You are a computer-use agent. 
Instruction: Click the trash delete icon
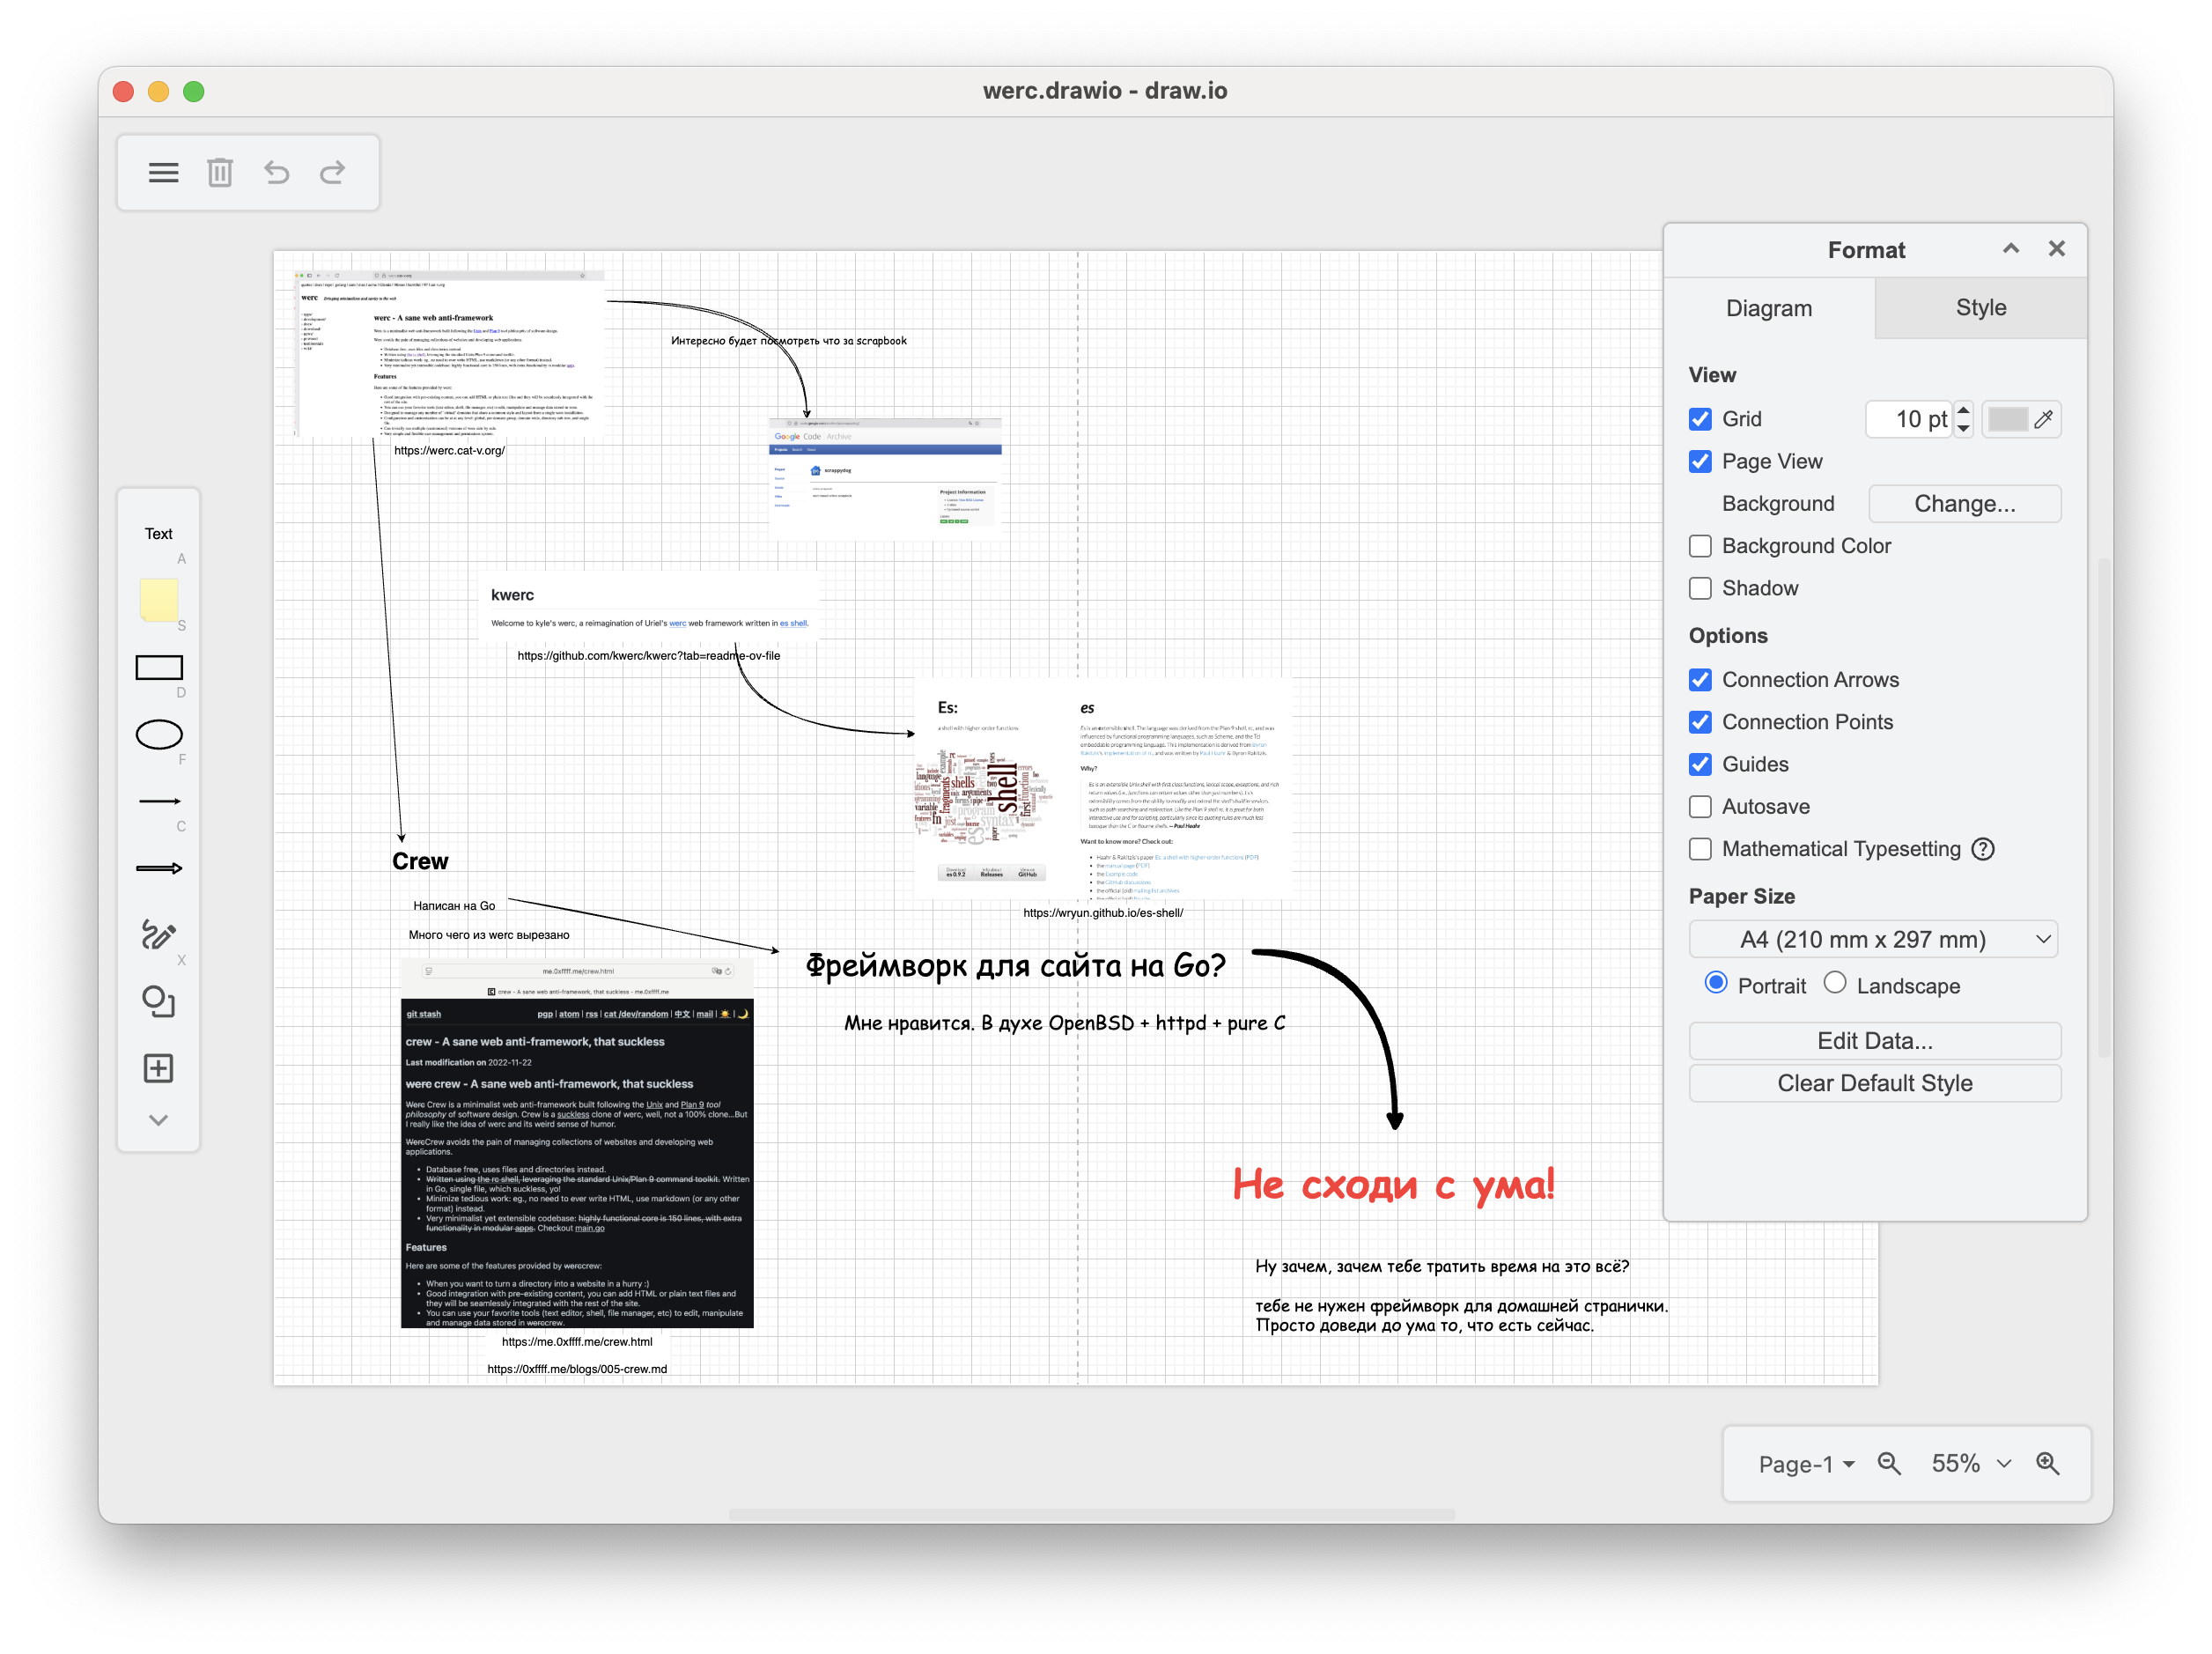coord(220,173)
